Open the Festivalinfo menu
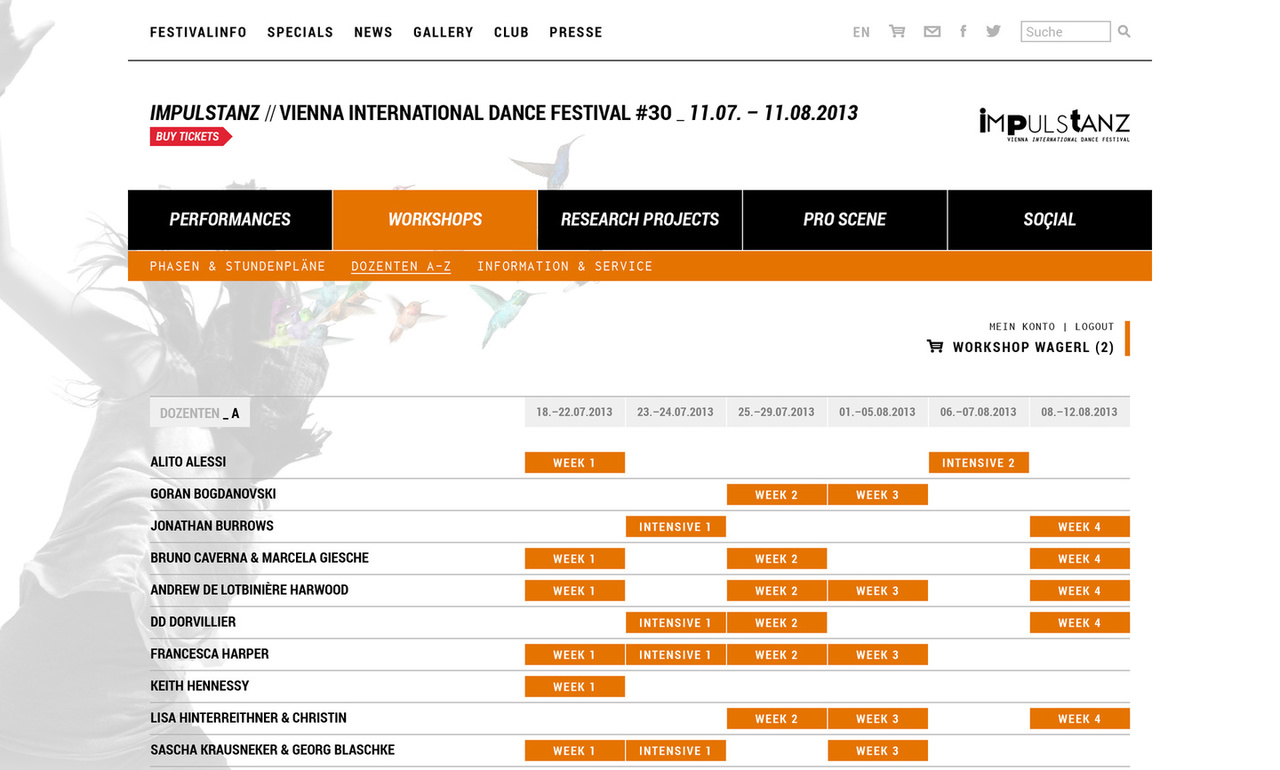This screenshot has height=770, width=1280. tap(198, 32)
